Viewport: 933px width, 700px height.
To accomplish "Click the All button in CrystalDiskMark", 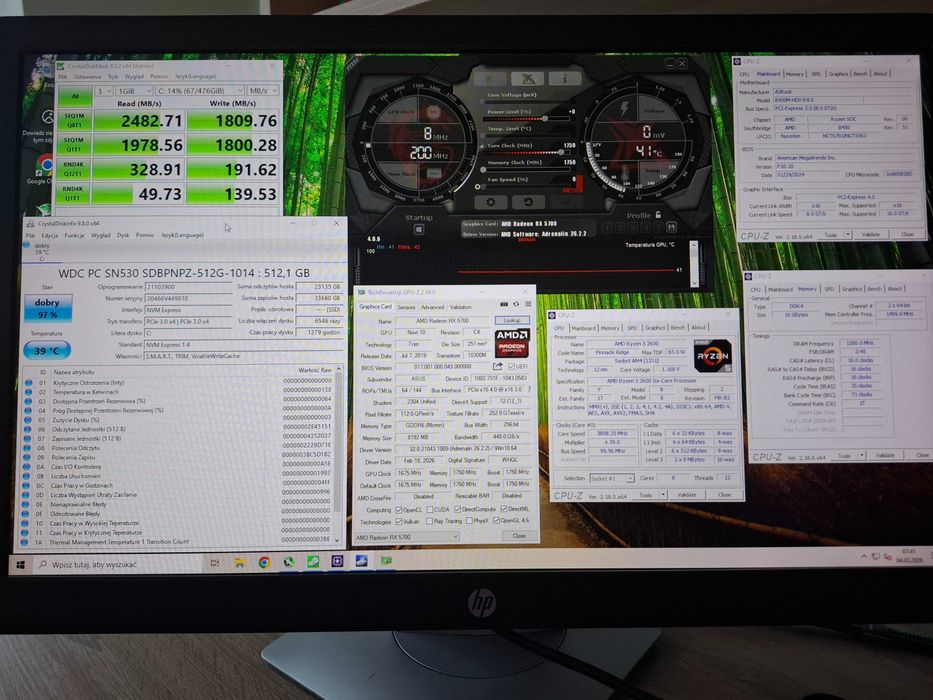I will tap(74, 96).
